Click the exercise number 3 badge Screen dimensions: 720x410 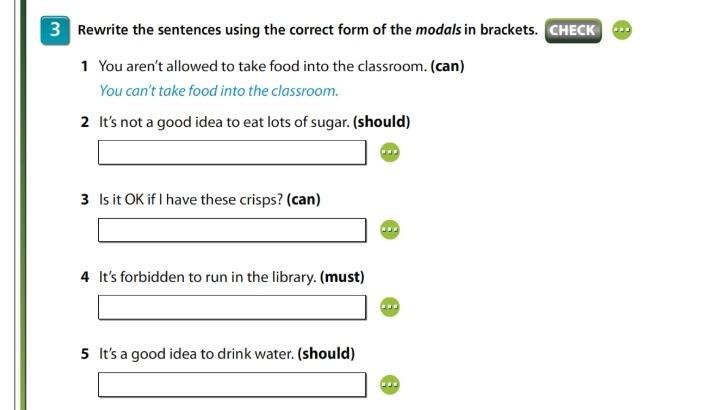56,30
